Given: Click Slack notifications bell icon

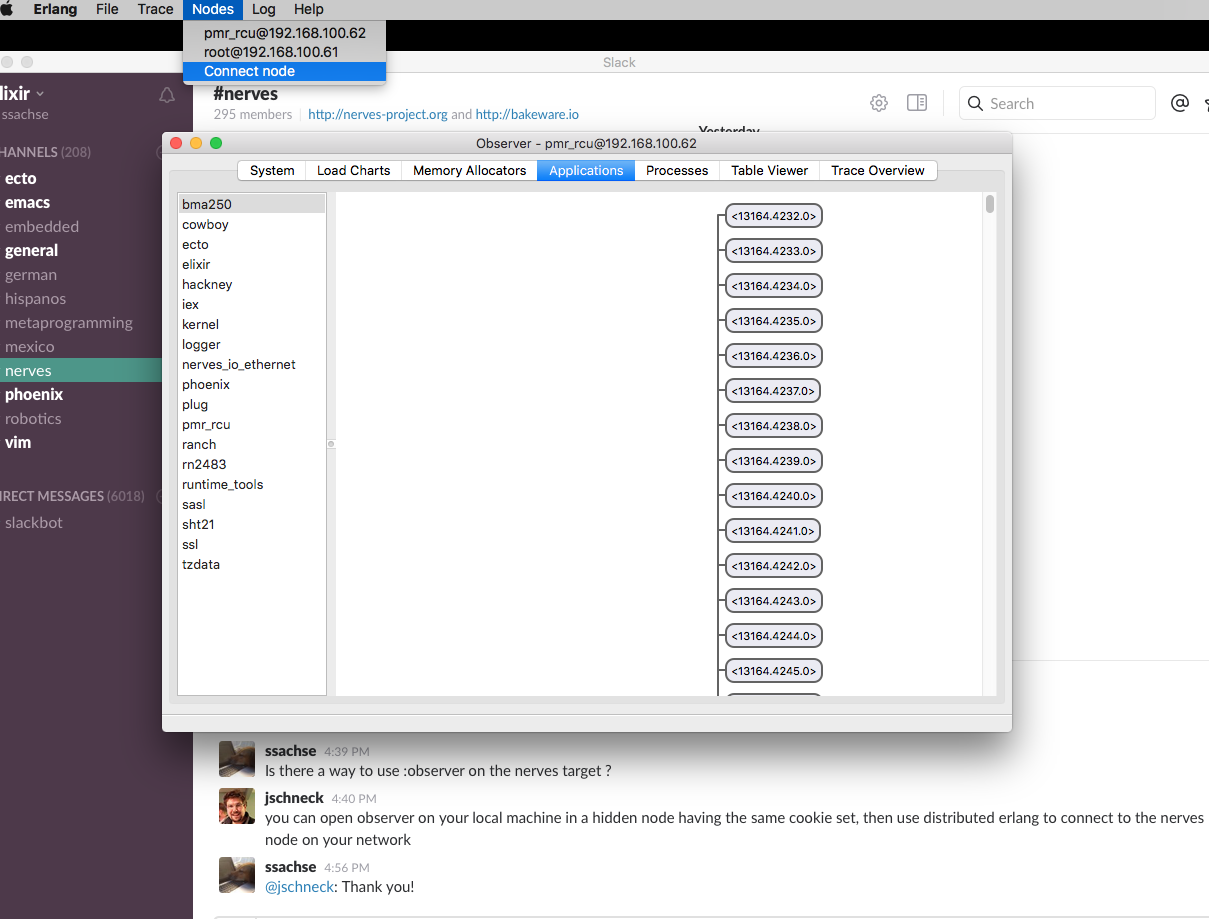Looking at the screenshot, I should pyautogui.click(x=167, y=95).
